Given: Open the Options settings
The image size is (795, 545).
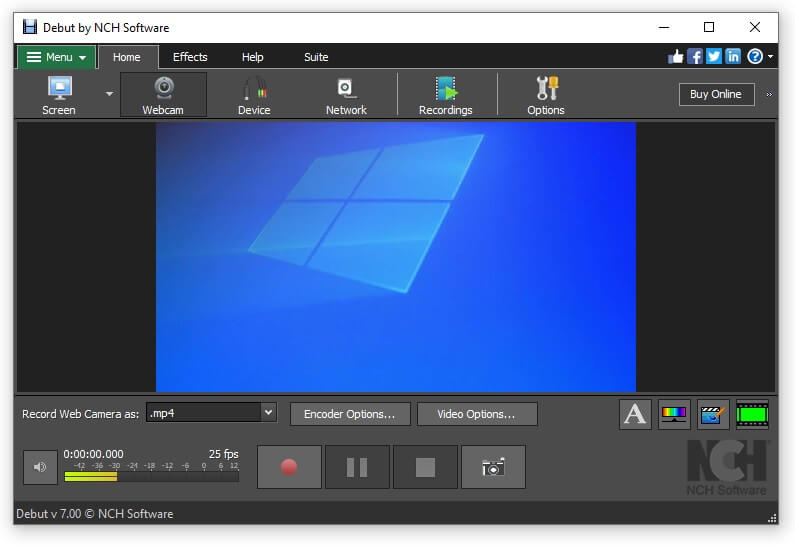Looking at the screenshot, I should point(546,95).
